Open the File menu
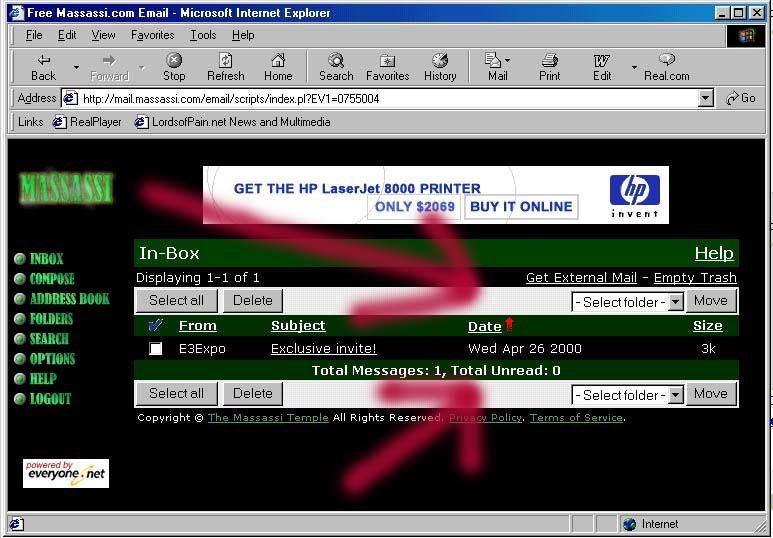Viewport: 773px width, 538px height. click(34, 35)
